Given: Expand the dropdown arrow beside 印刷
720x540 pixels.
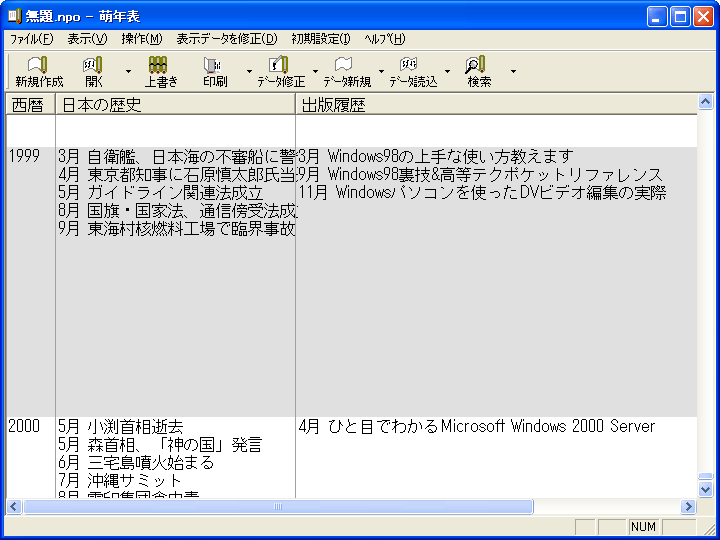Looking at the screenshot, I should [249, 71].
